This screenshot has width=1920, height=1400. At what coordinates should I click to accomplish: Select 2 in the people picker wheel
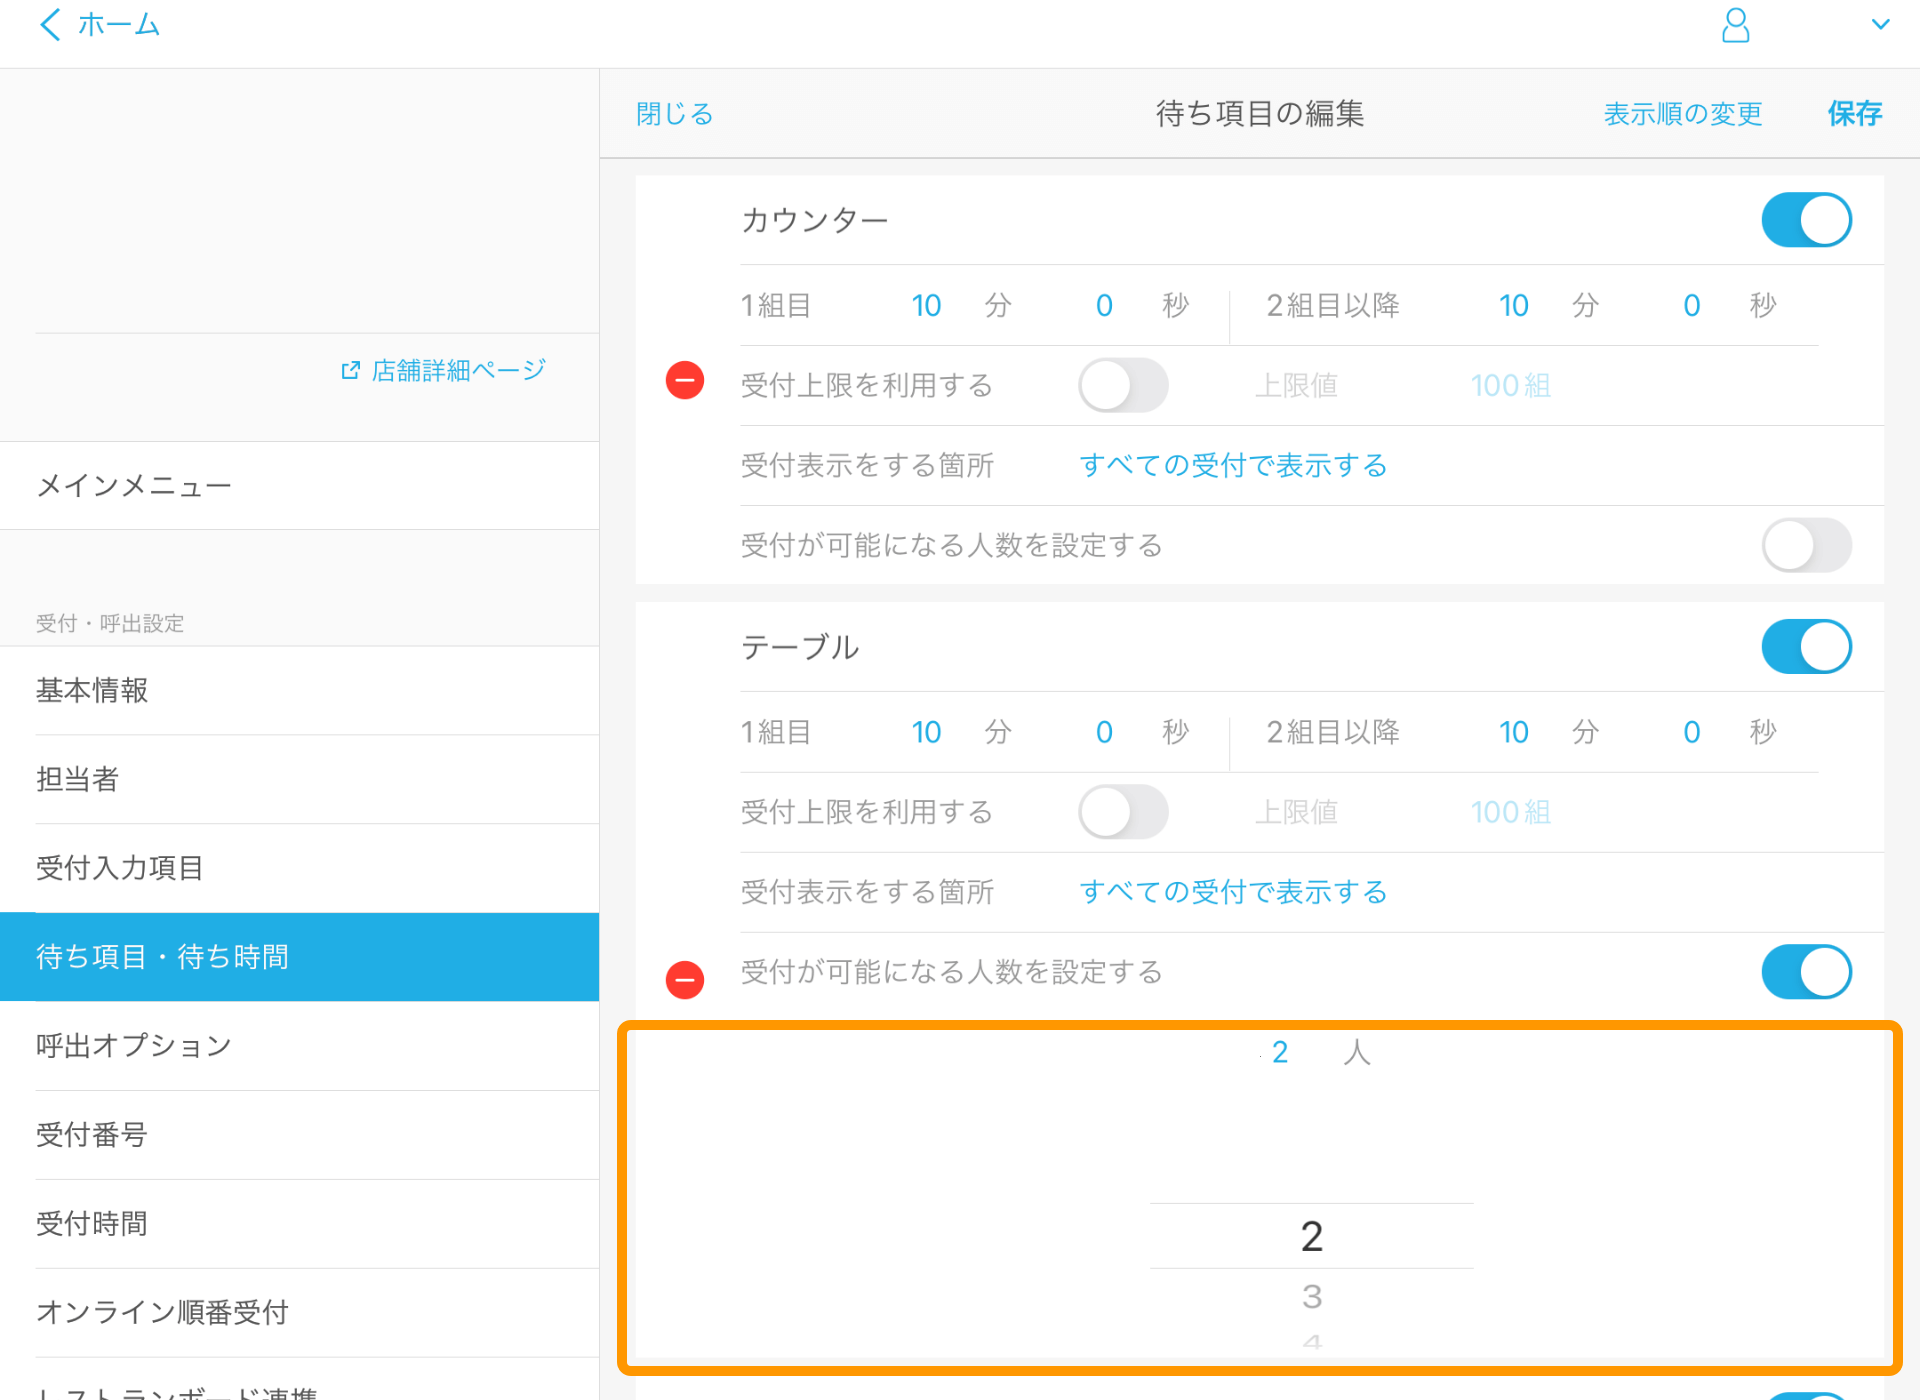click(1312, 1237)
